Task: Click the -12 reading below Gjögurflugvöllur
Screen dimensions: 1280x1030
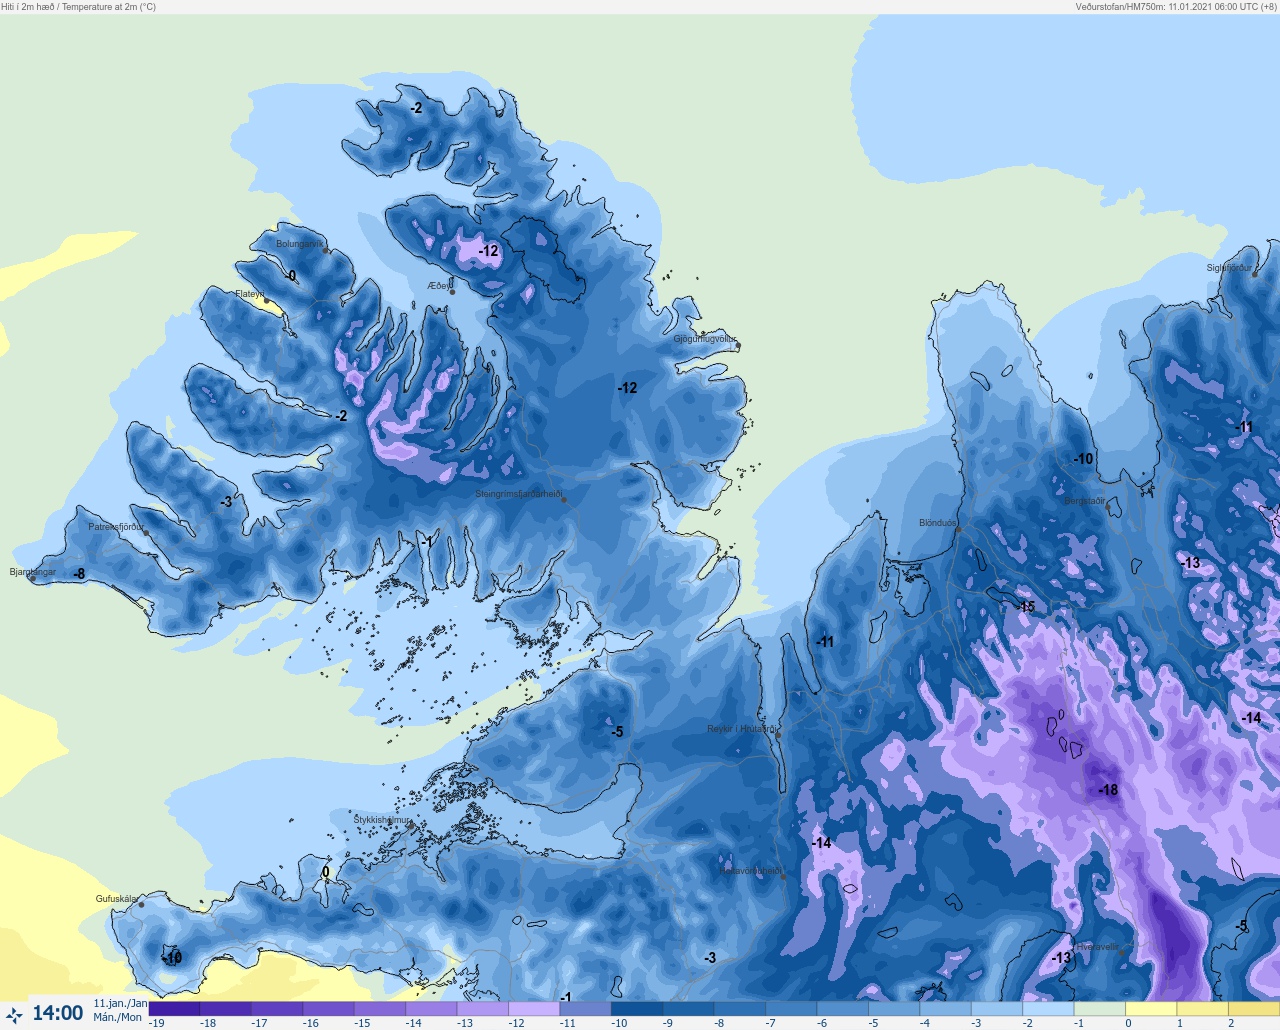Action: (x=627, y=388)
